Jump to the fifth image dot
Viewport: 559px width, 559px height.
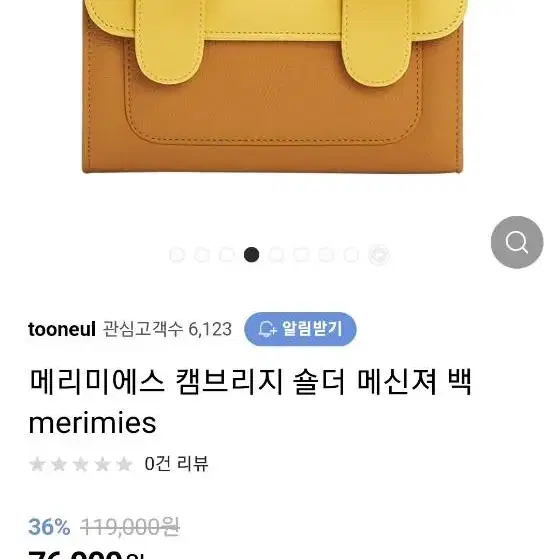[x=276, y=255]
